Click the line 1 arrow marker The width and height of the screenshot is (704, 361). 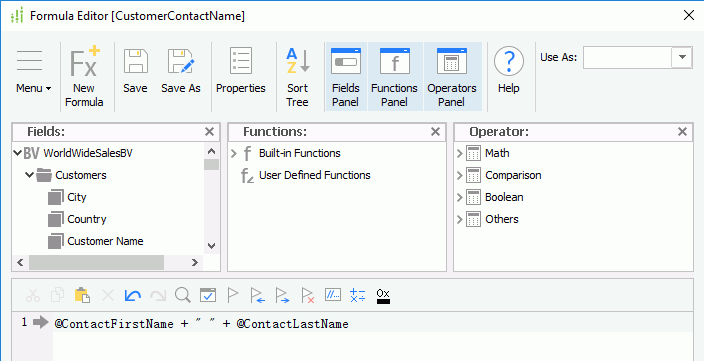point(41,322)
